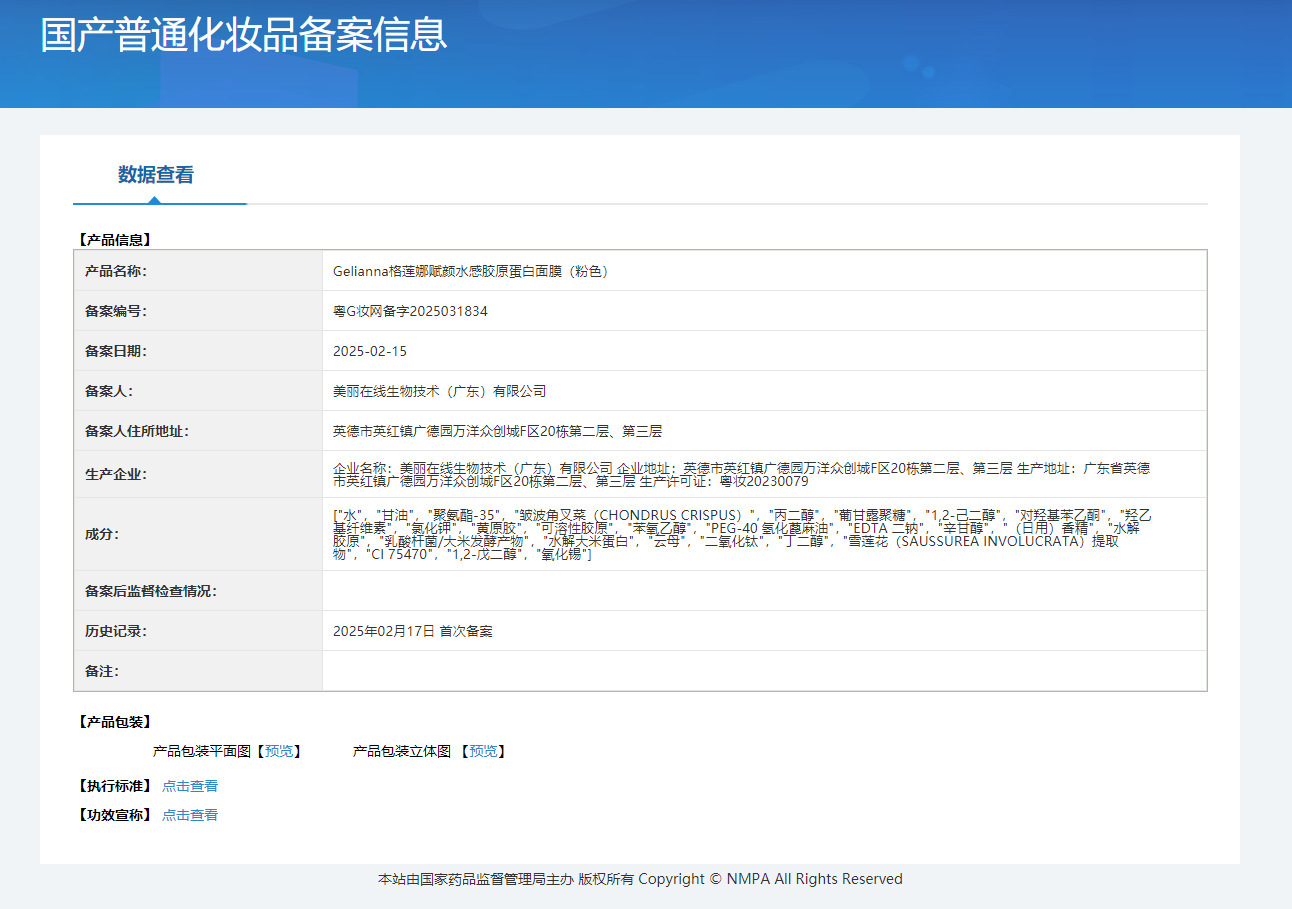This screenshot has height=909, width=1292.
Task: Open the 数据查看 tab
Action: (x=156, y=175)
